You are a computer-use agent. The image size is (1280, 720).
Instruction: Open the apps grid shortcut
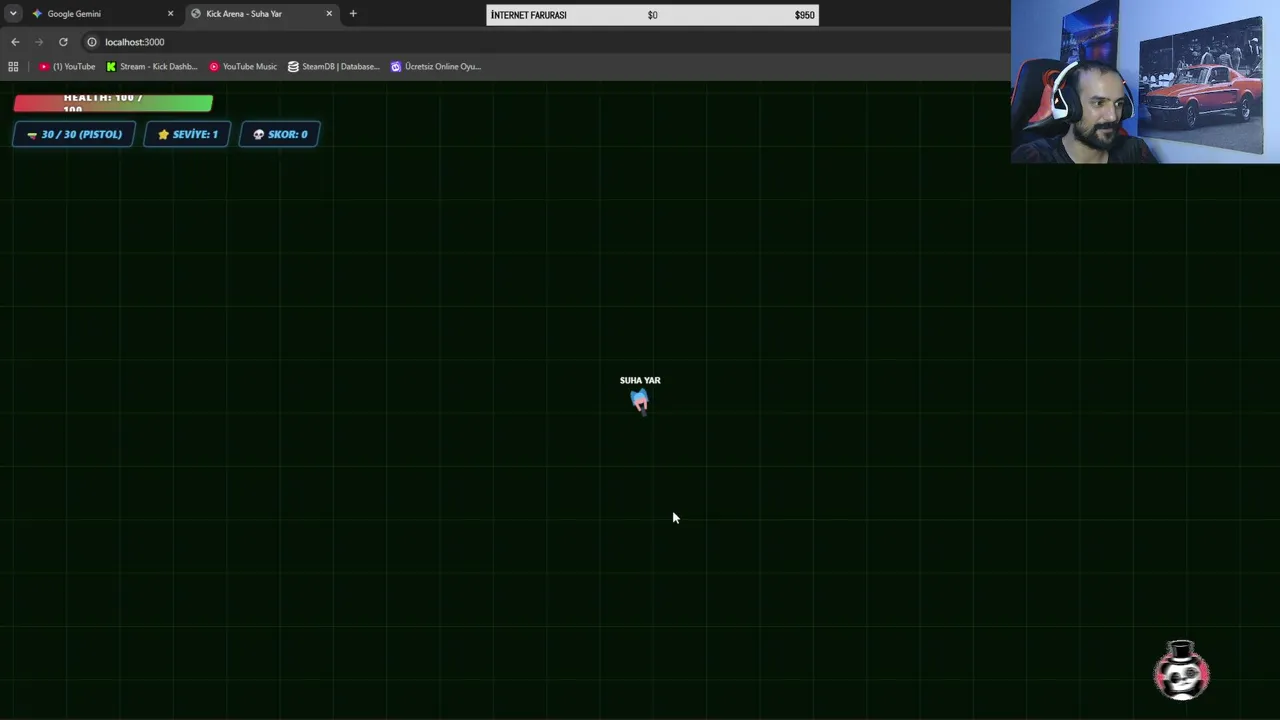tap(13, 67)
